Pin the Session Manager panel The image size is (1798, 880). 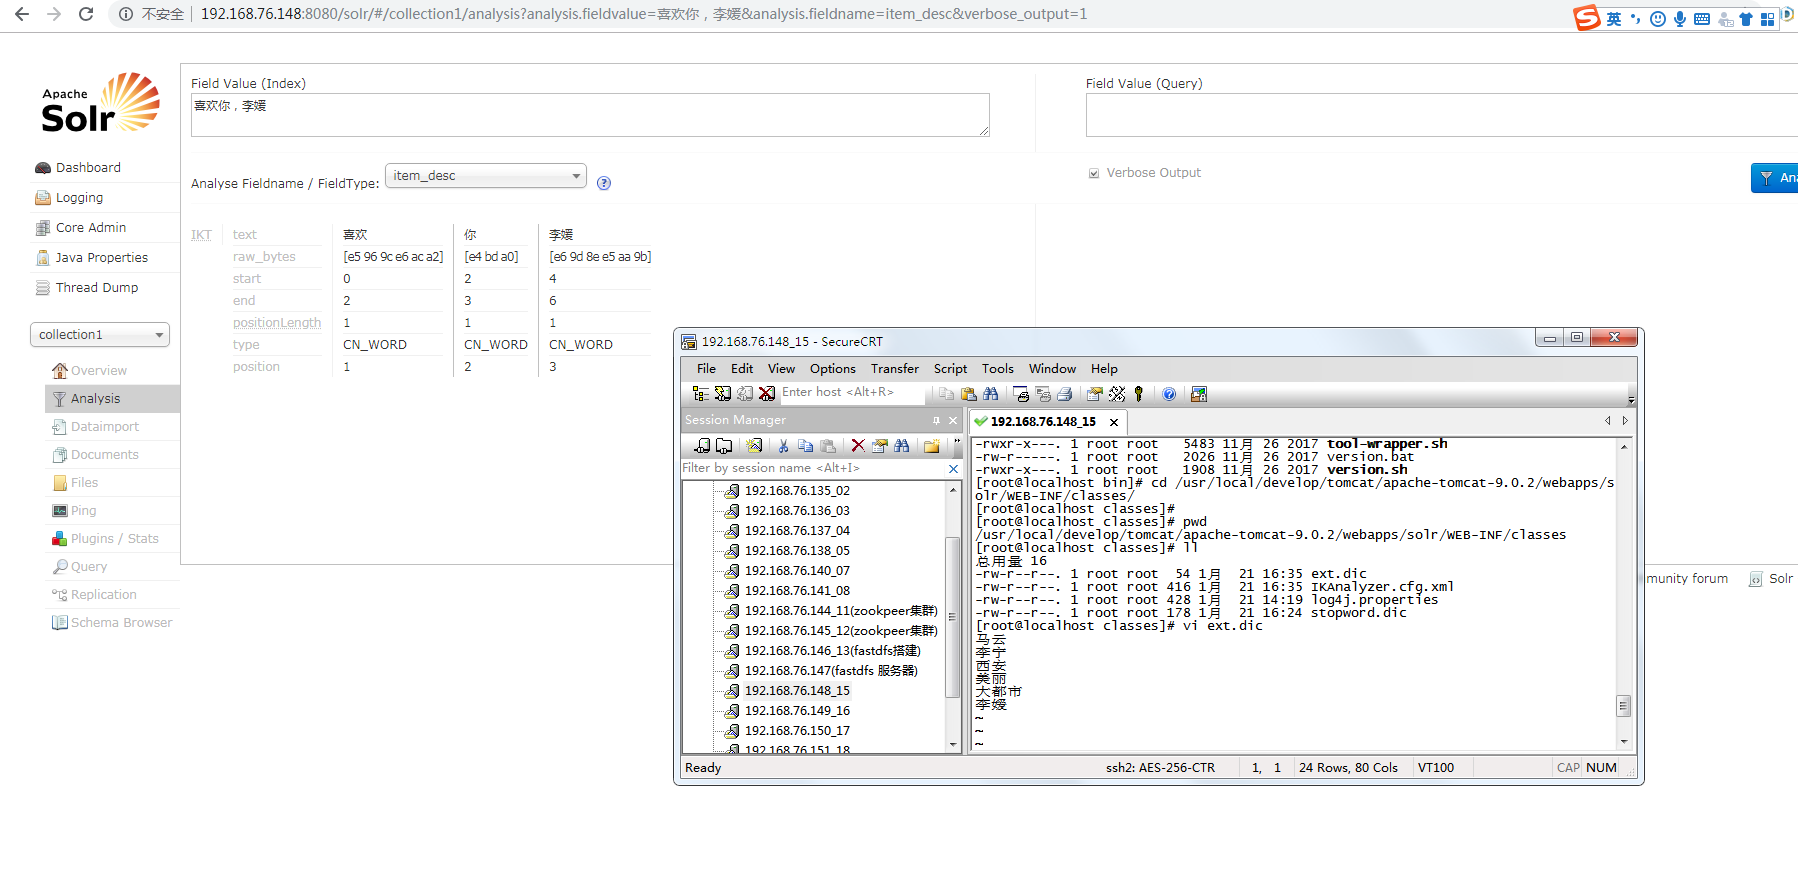936,420
